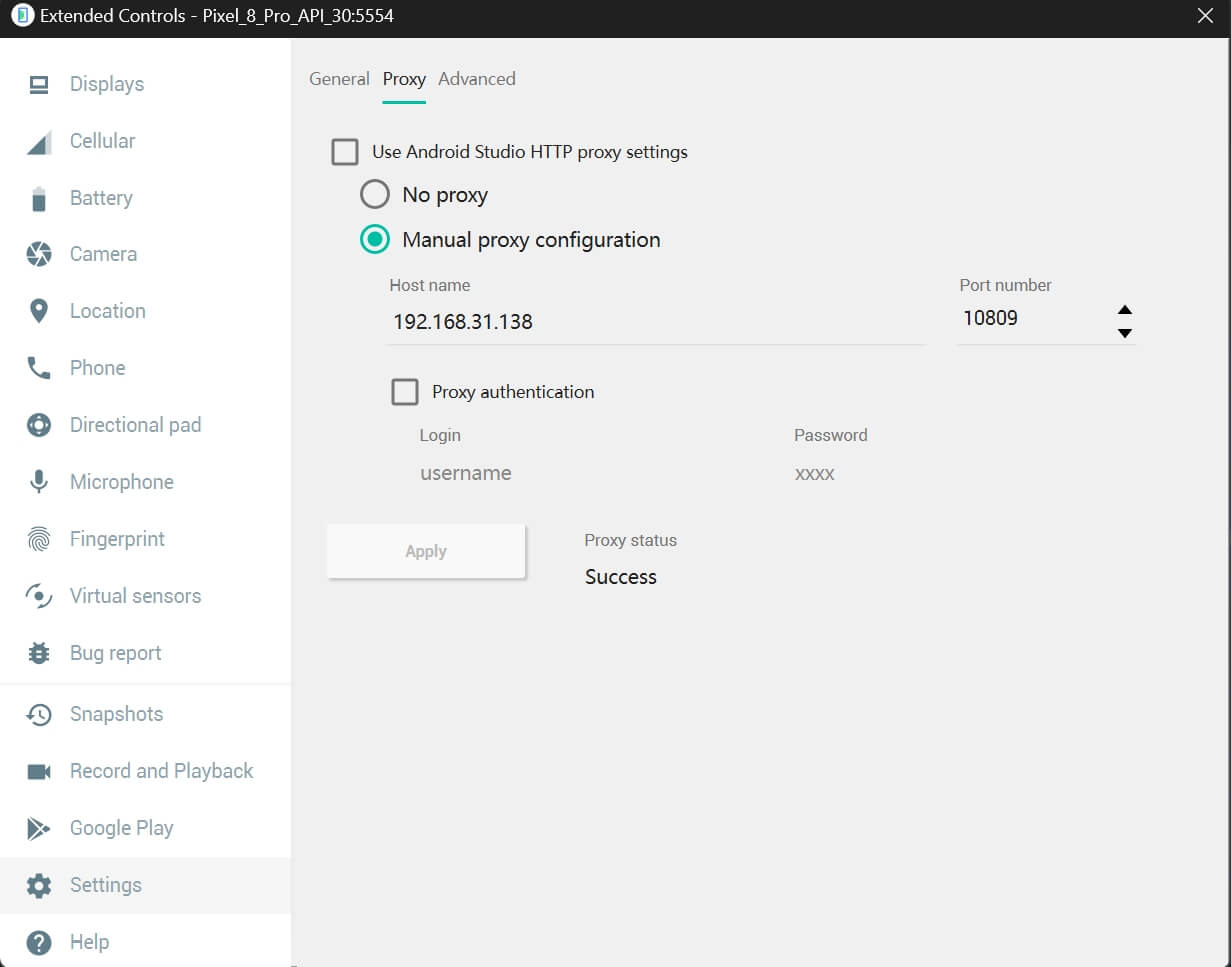Open the Bug report icon
Screen dimensions: 1231x967
point(39,654)
